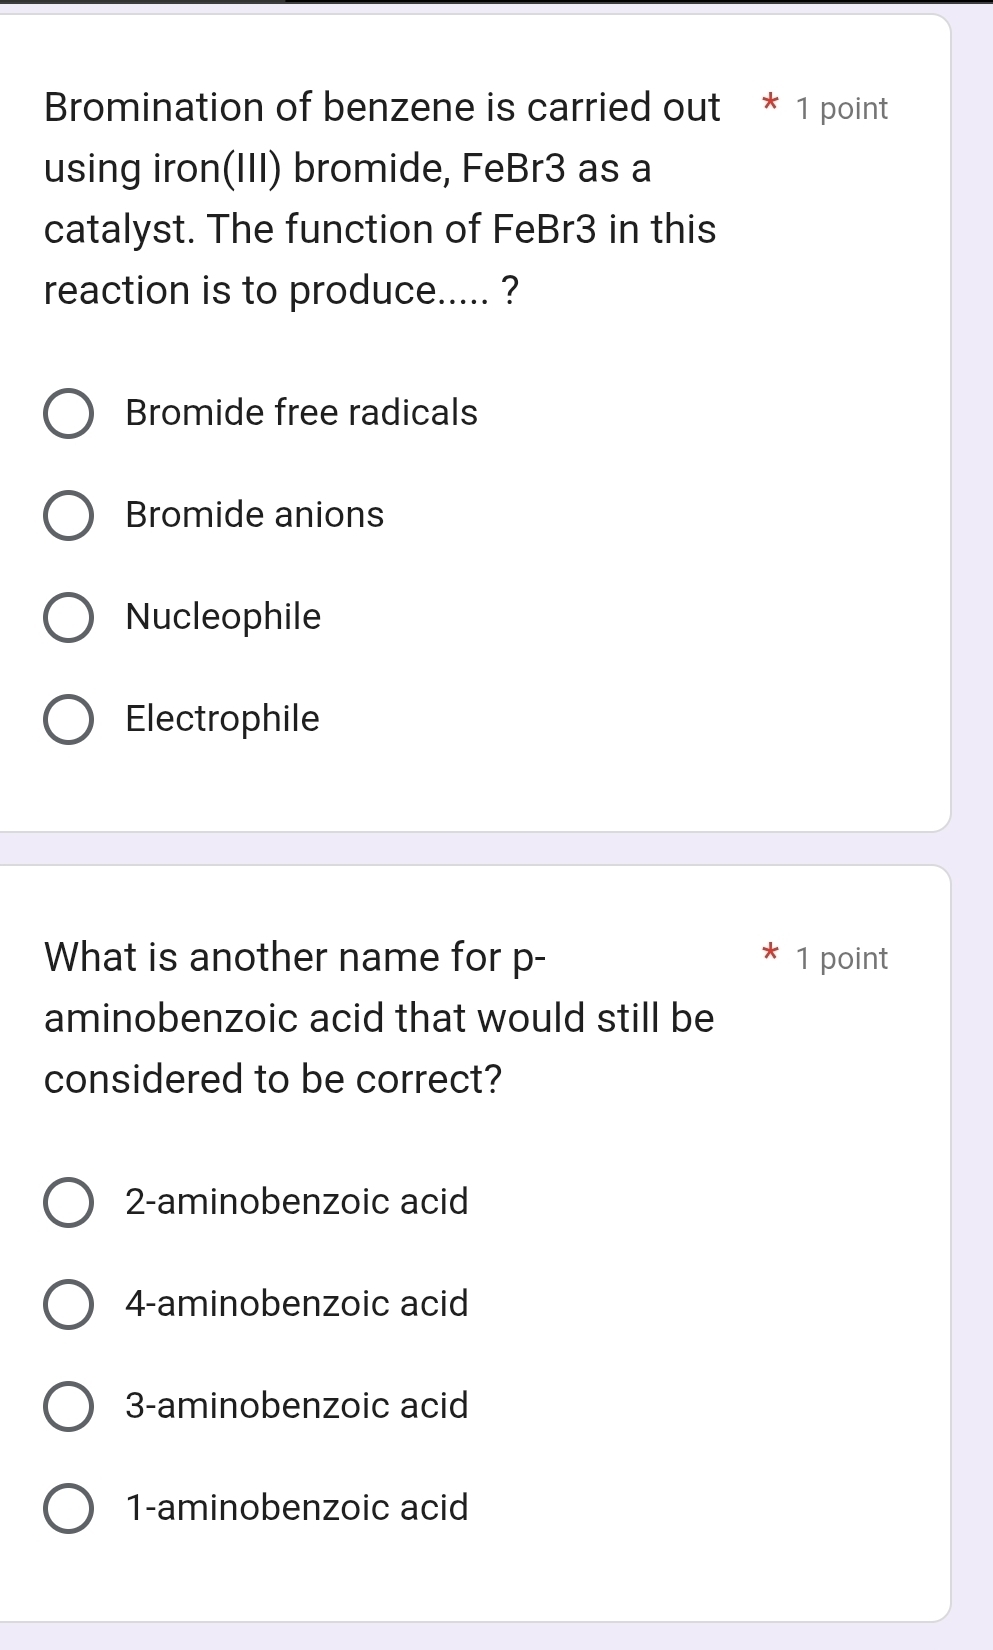Select the '1-aminobenzoic acid' radio button
Screen dimensions: 993x1650
pyautogui.click(x=69, y=1508)
